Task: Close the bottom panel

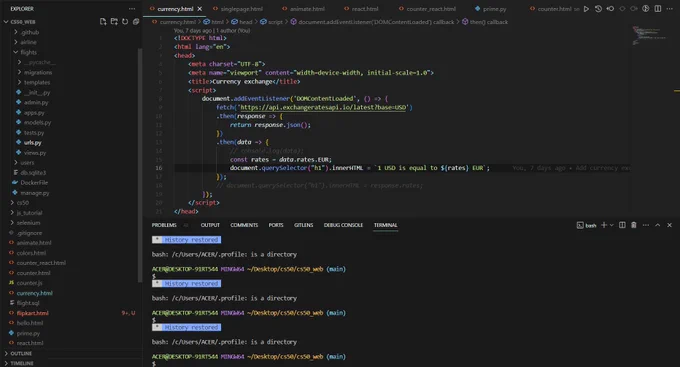Action: point(669,225)
